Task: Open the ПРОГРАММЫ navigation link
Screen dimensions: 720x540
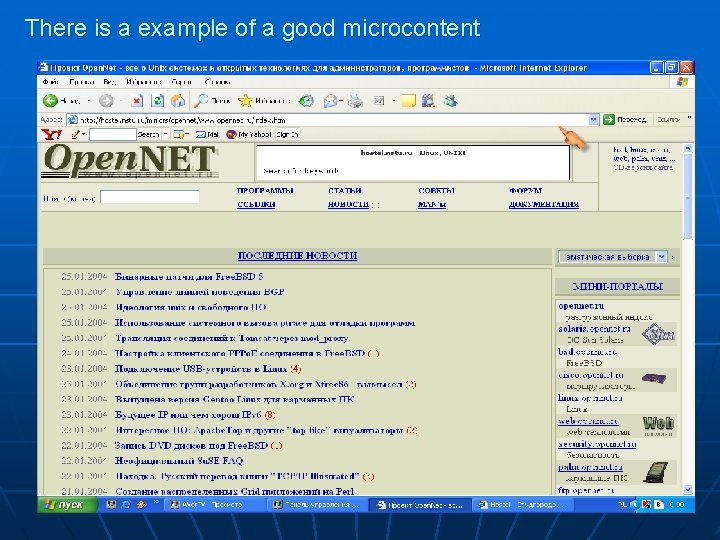Action: tap(265, 190)
